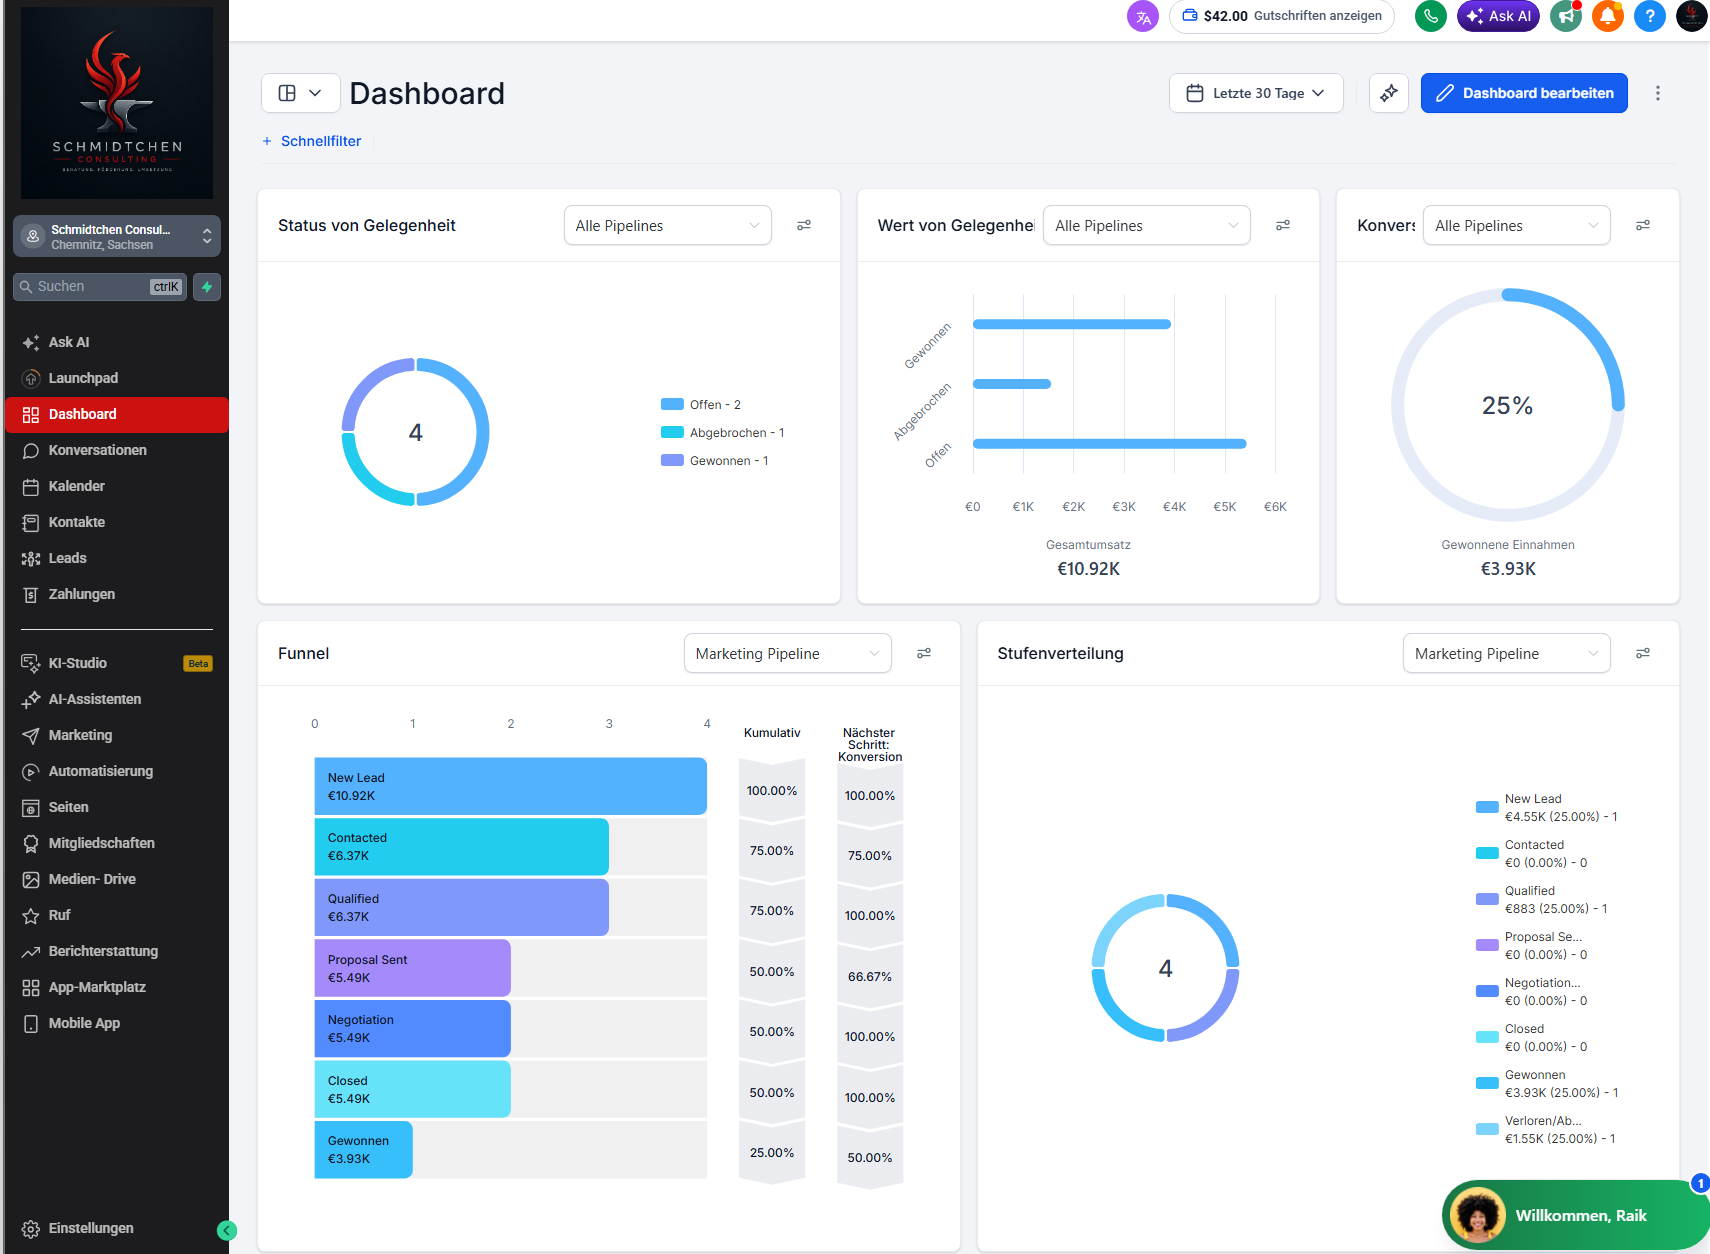This screenshot has height=1254, width=1710.
Task: Open settings icon of Stufenverteilung widget
Action: [x=1643, y=653]
